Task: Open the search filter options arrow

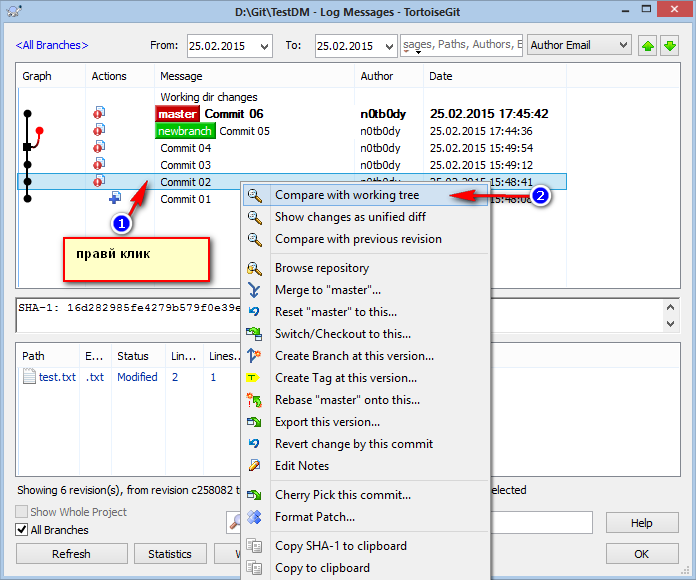Action: tap(418, 53)
